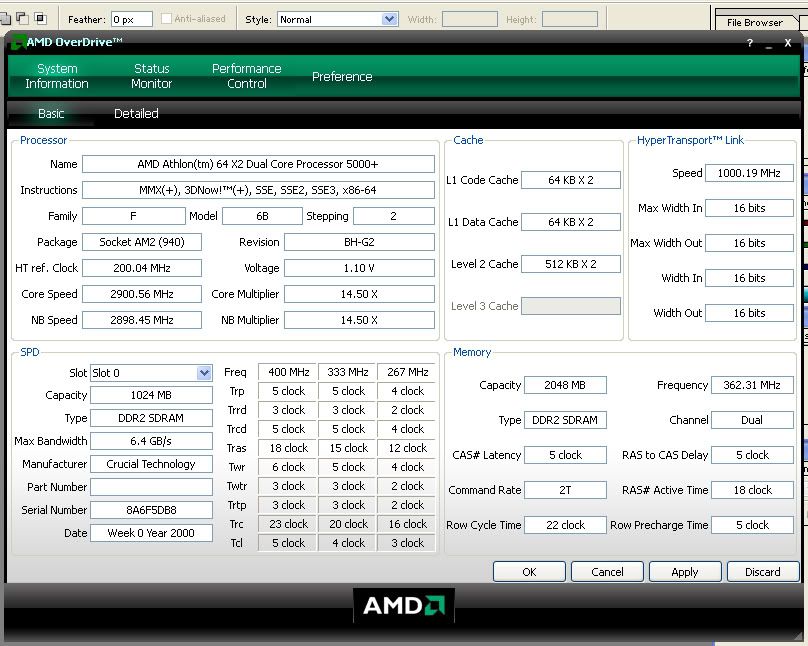Click the Serial Number value 8A6F5DB8
The height and width of the screenshot is (646, 808).
pyautogui.click(x=151, y=510)
